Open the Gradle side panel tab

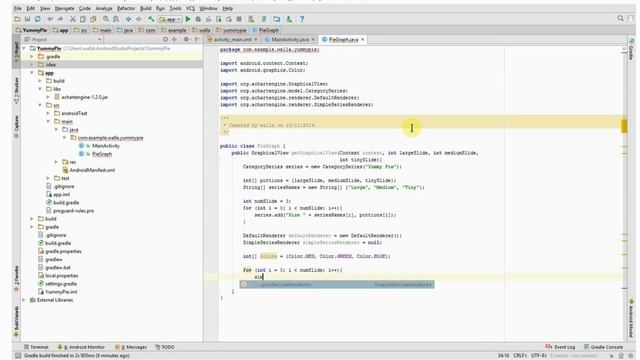631,50
